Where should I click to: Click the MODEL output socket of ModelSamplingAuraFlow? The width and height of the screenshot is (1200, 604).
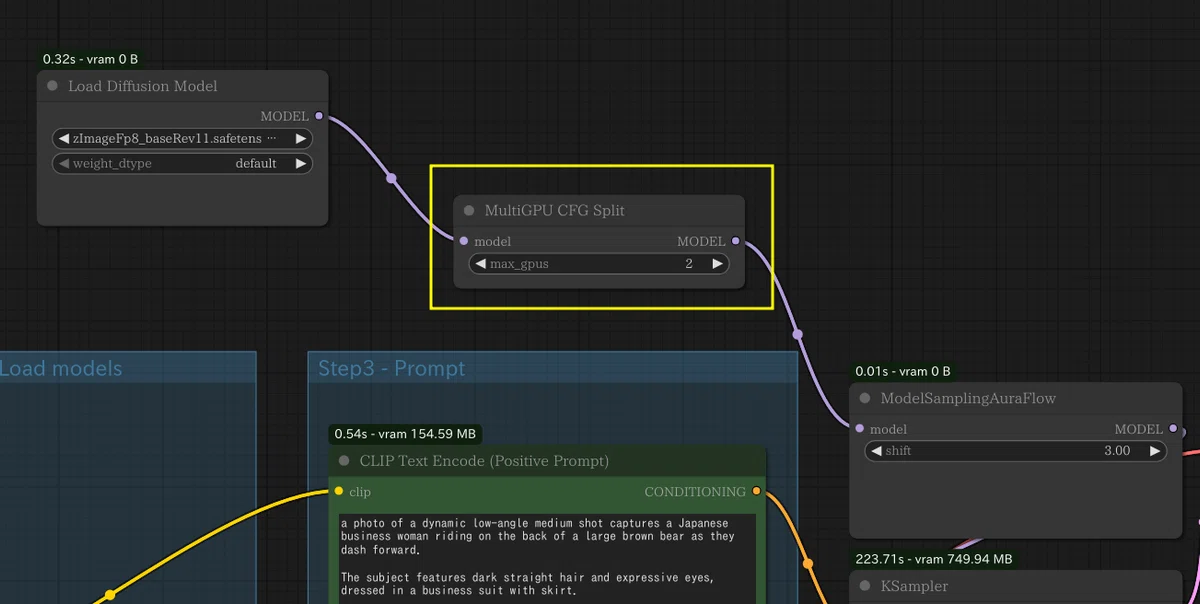[x=1173, y=429]
